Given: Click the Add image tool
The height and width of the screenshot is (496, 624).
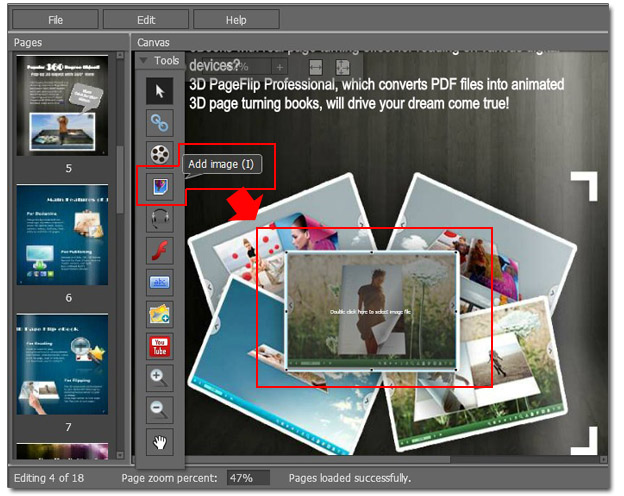Looking at the screenshot, I should click(160, 186).
